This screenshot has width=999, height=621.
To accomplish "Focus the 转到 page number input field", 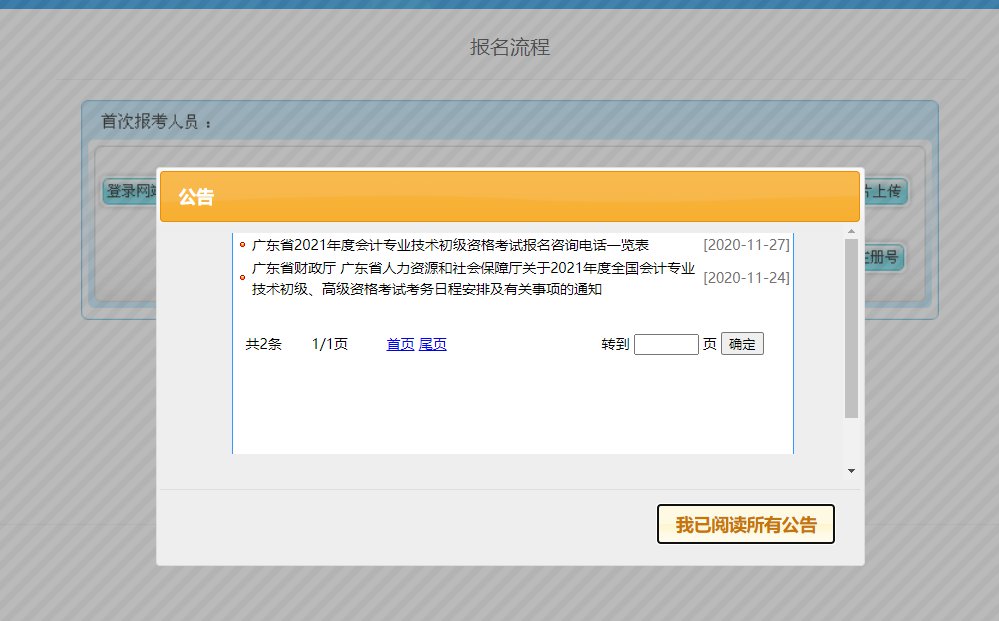I will coord(666,344).
